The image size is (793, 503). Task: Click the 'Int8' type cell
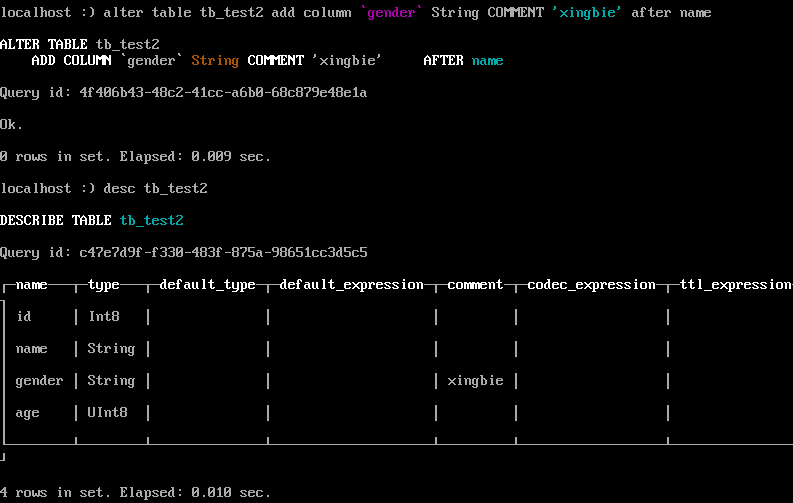104,316
